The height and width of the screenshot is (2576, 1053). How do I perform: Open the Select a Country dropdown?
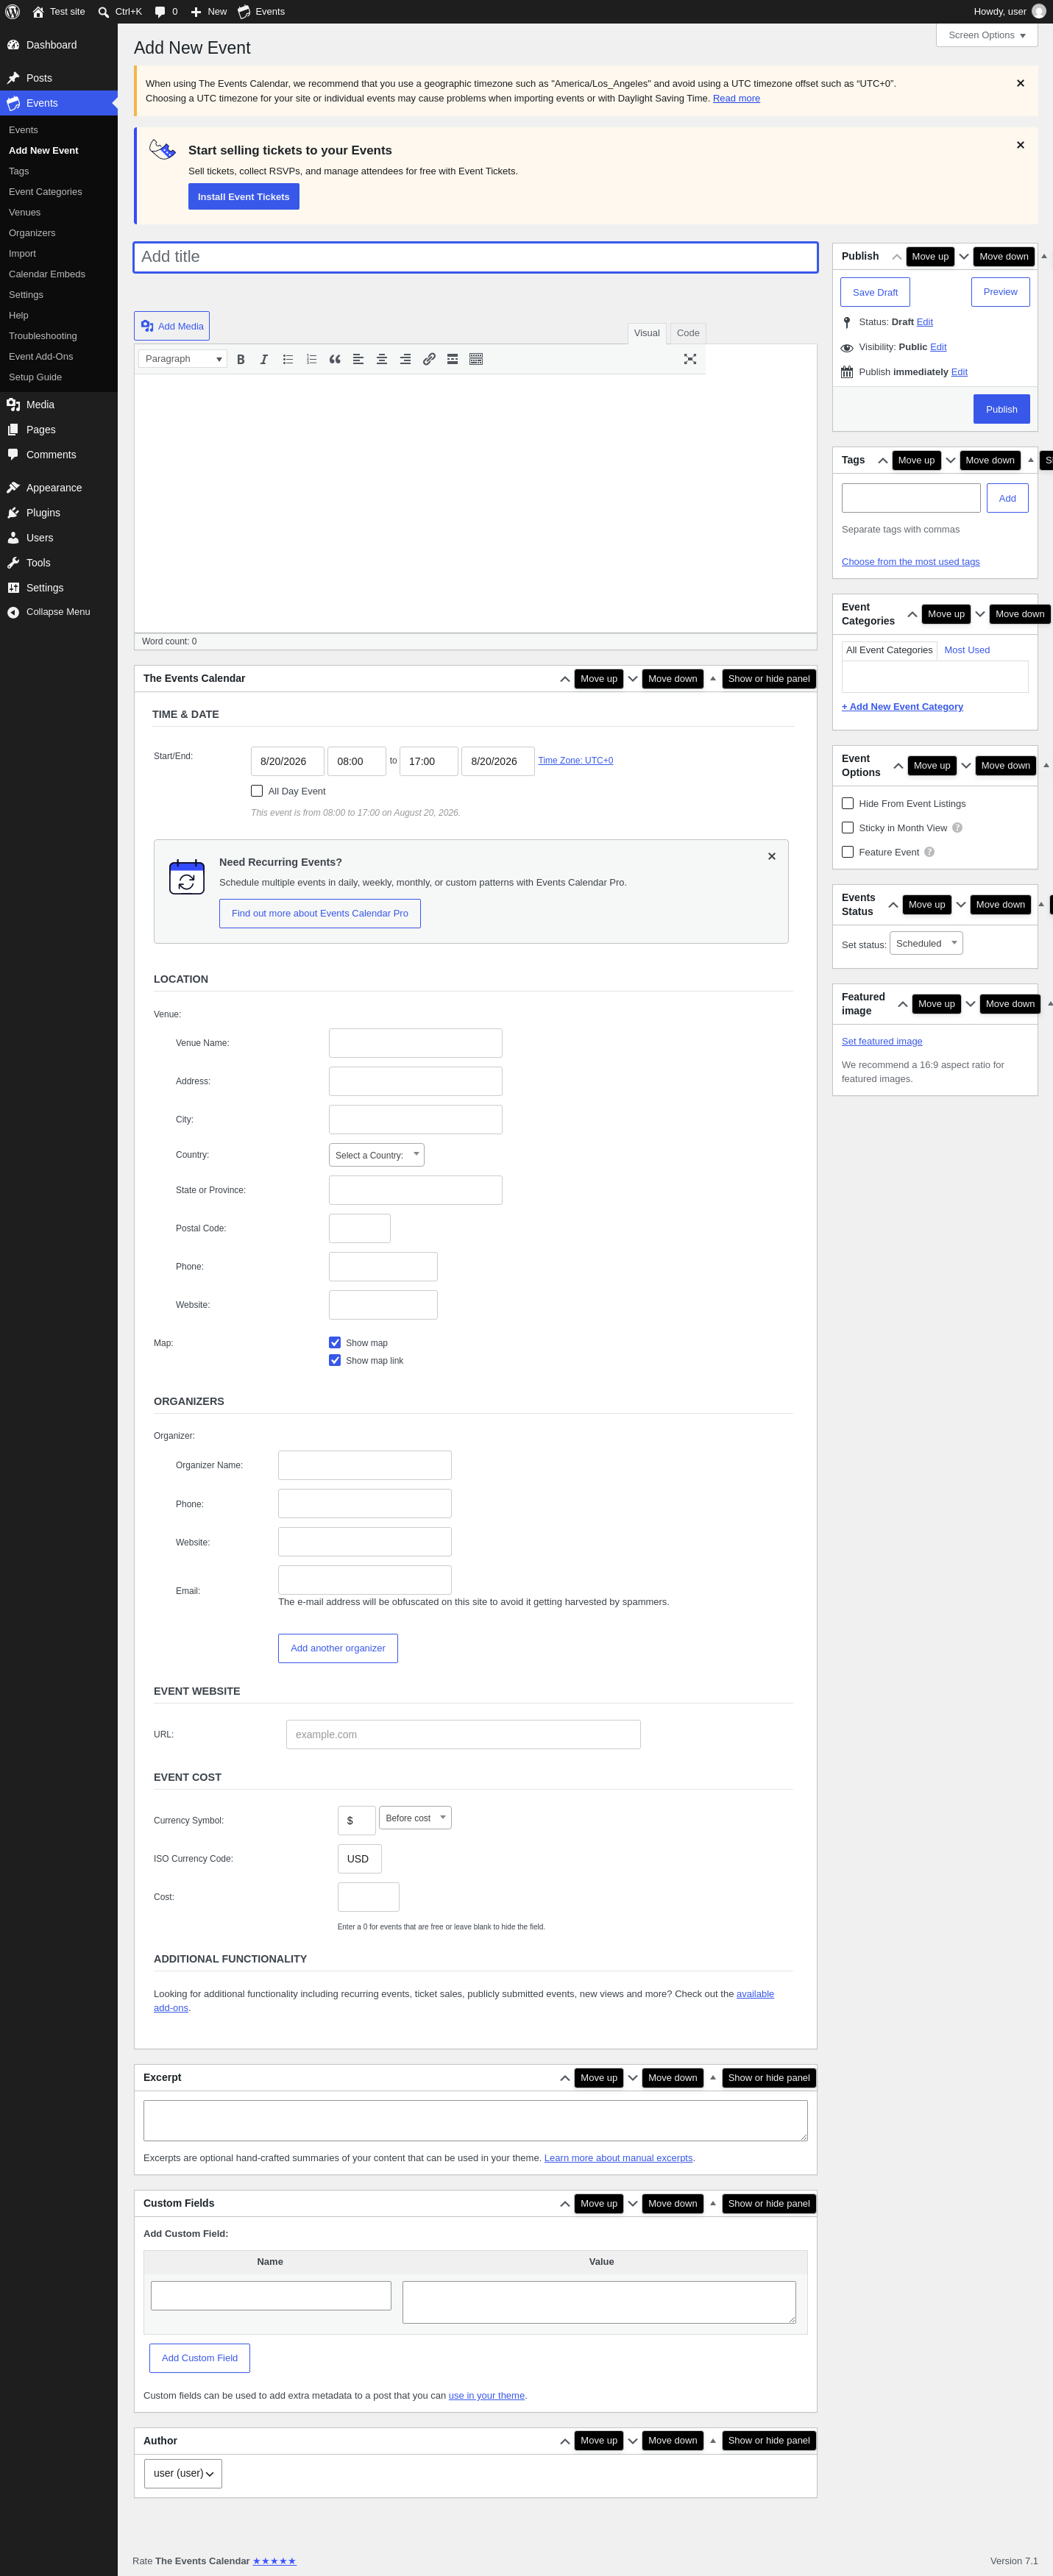coord(377,1155)
